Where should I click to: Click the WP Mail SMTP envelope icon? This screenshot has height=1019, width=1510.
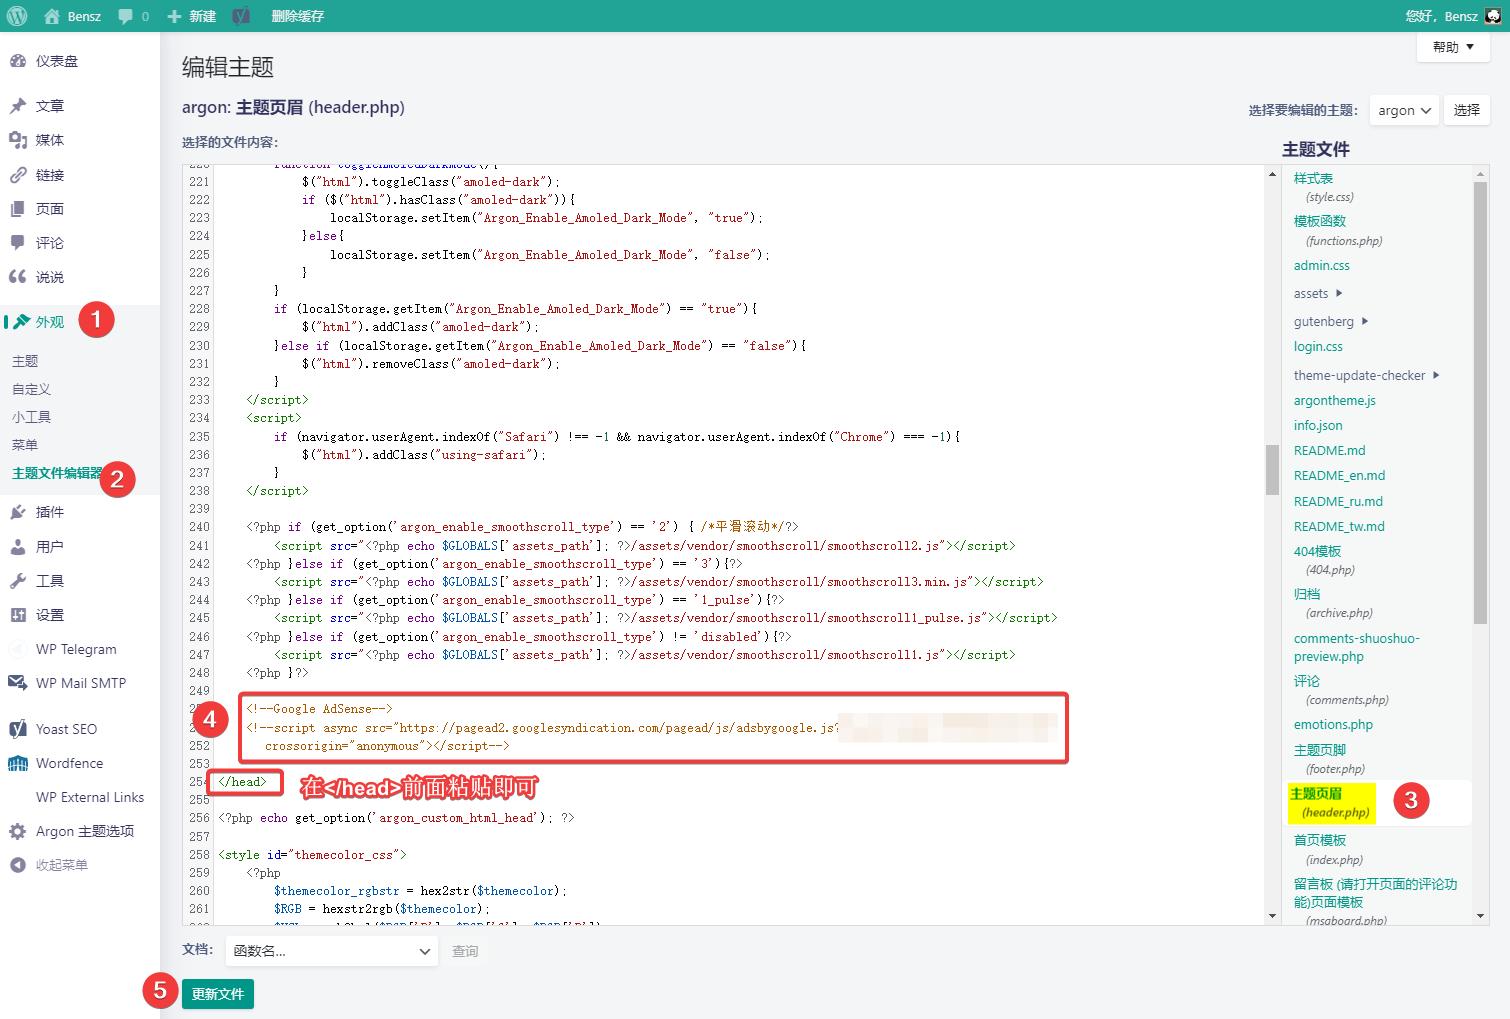(x=18, y=683)
